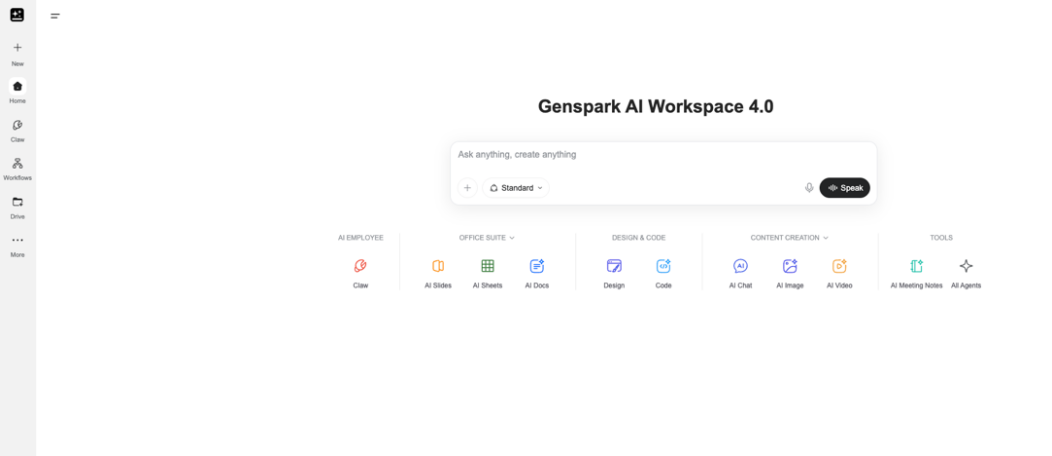Open the Code tool

click(x=664, y=273)
